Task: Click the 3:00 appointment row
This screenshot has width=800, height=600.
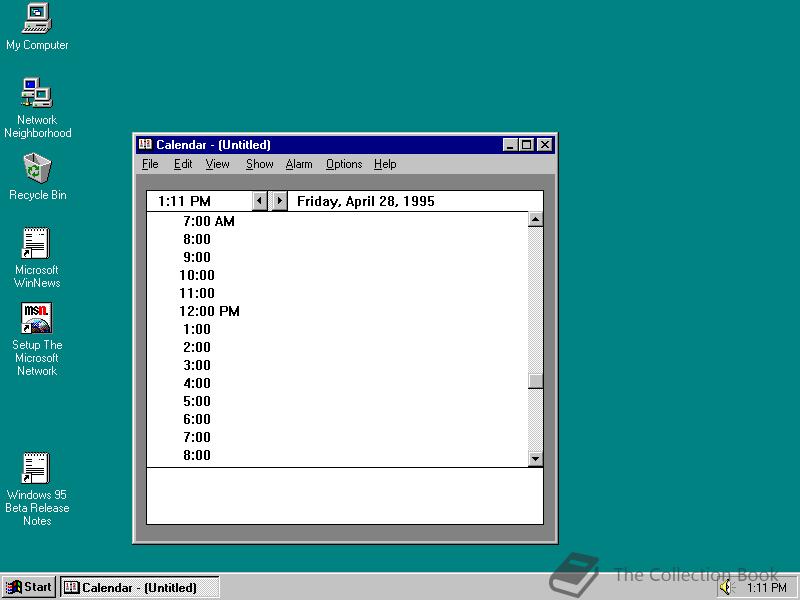Action: [x=337, y=365]
